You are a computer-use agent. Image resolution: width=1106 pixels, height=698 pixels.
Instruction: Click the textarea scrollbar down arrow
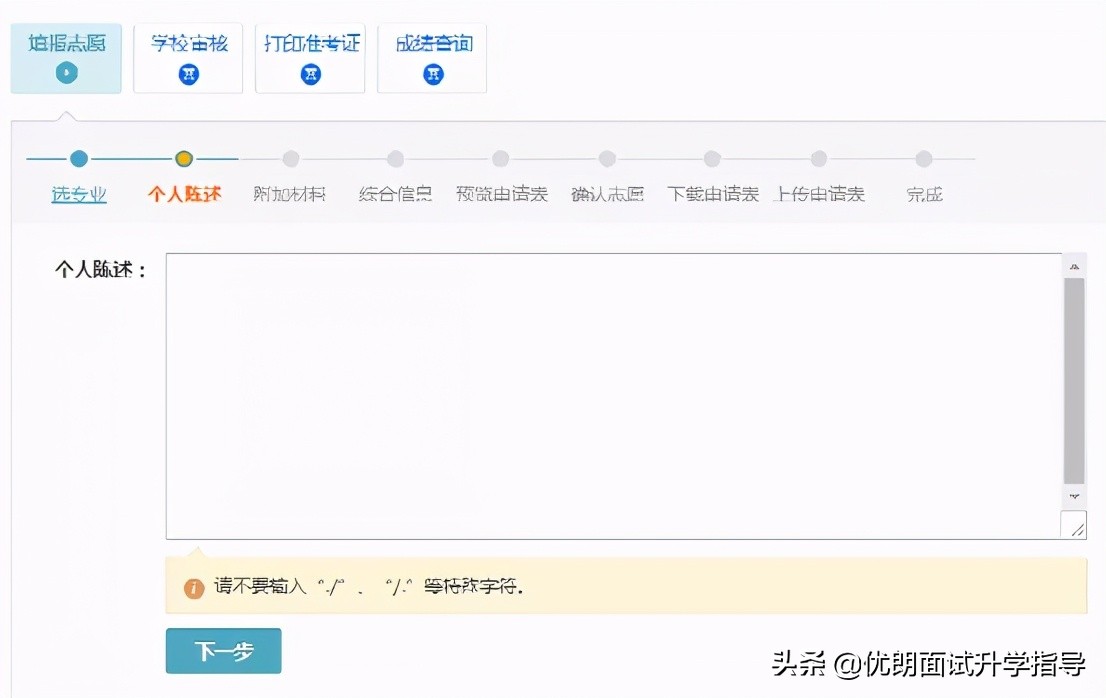click(x=1074, y=496)
